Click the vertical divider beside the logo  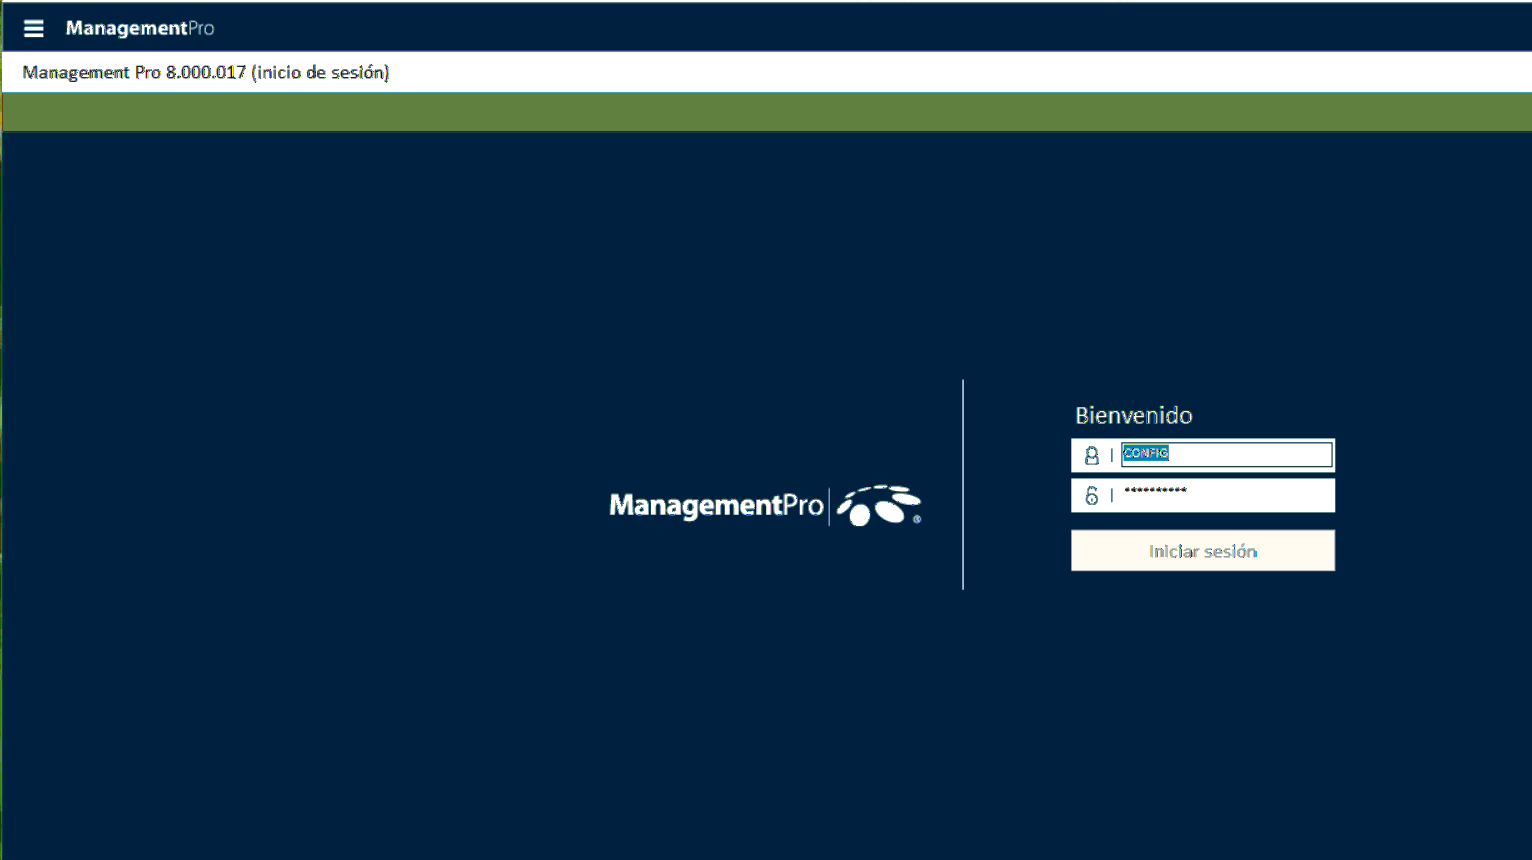tap(963, 485)
